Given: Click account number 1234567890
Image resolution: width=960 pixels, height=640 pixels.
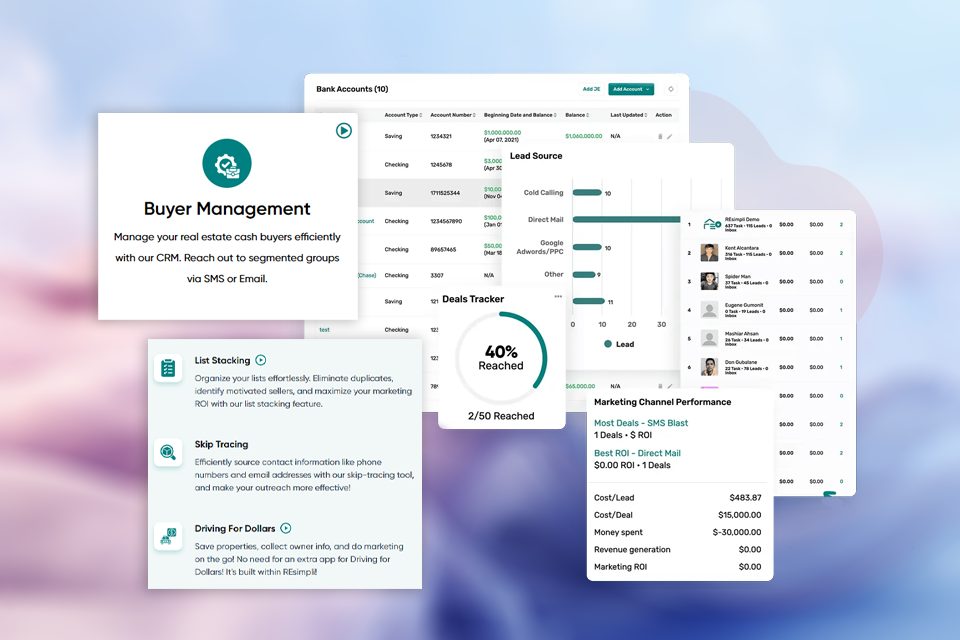Looking at the screenshot, I should [446, 221].
